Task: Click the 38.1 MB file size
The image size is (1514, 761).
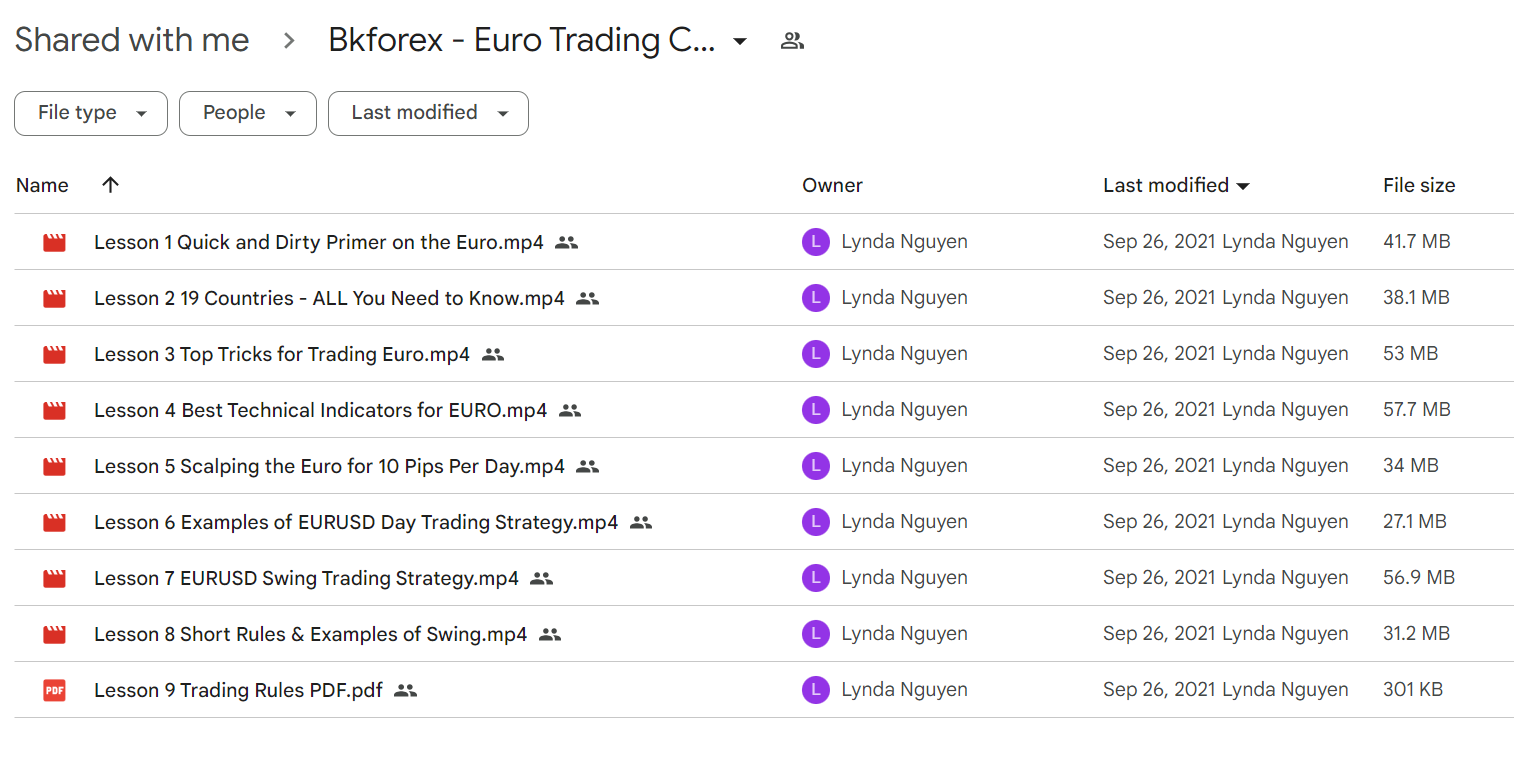Action: (1416, 298)
